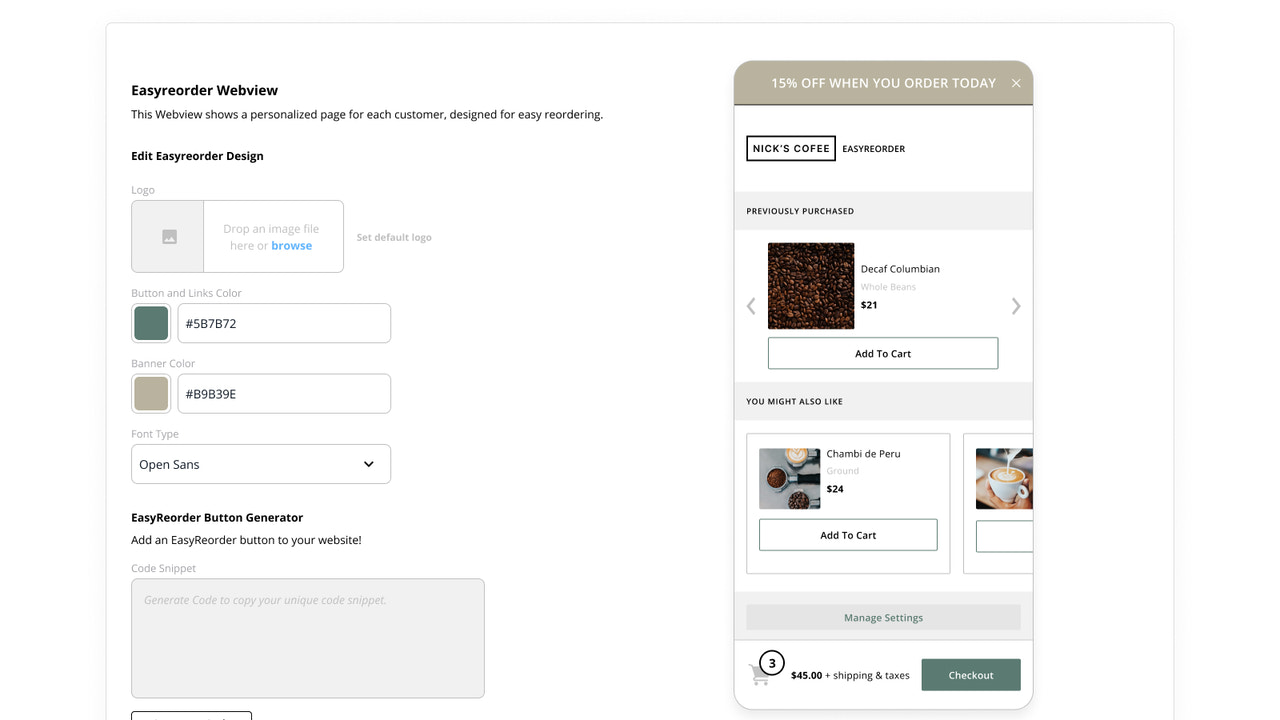Click the cart badge showing 3 items
The image size is (1280, 720).
pos(772,662)
